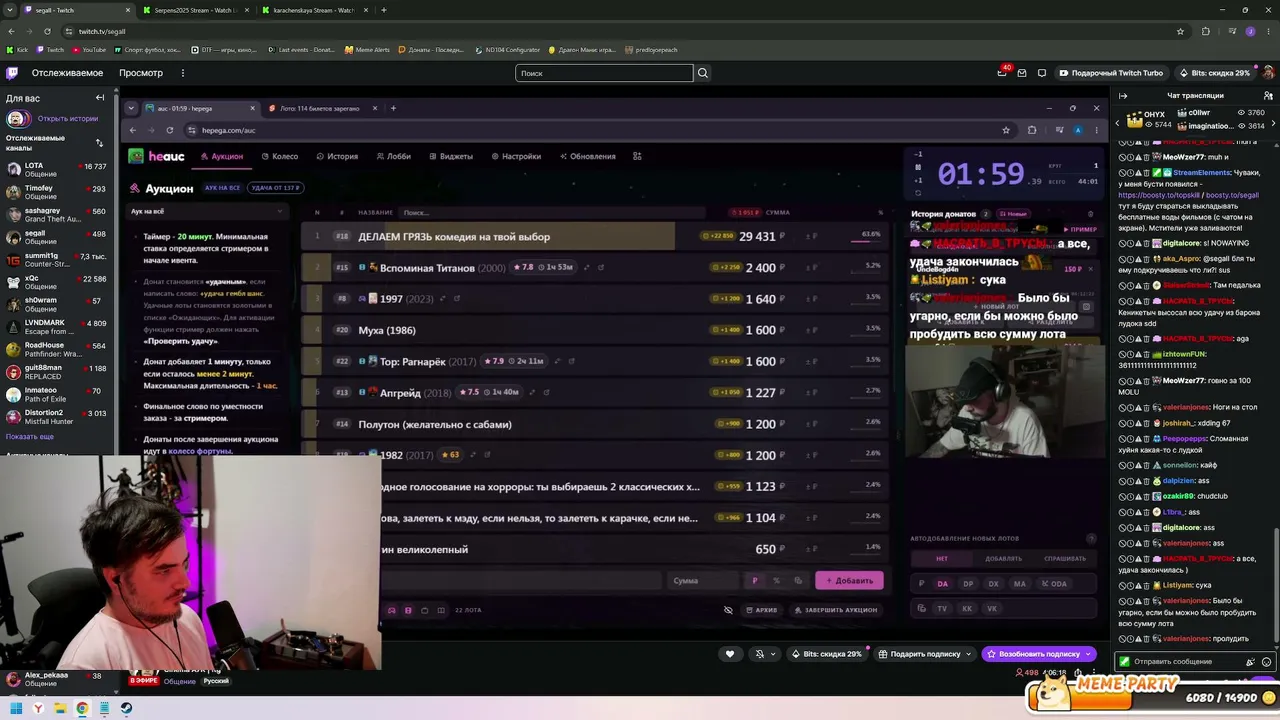Open the Отслеживаемое link in Twitch header

pos(67,73)
